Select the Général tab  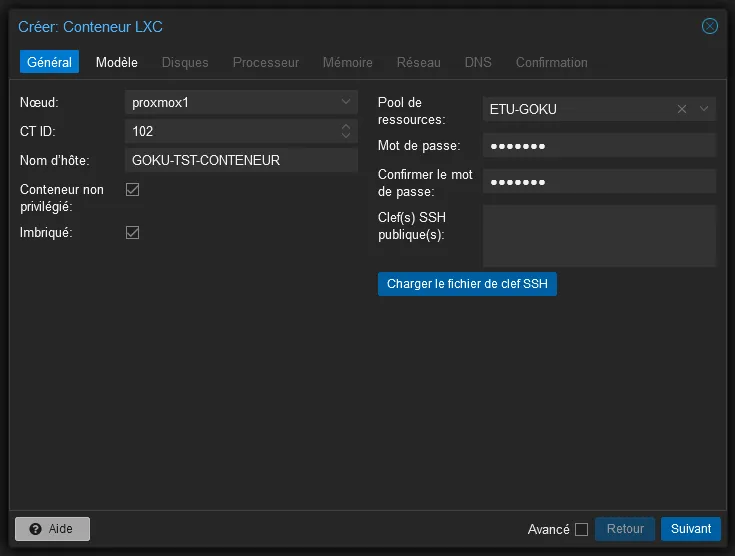point(49,62)
